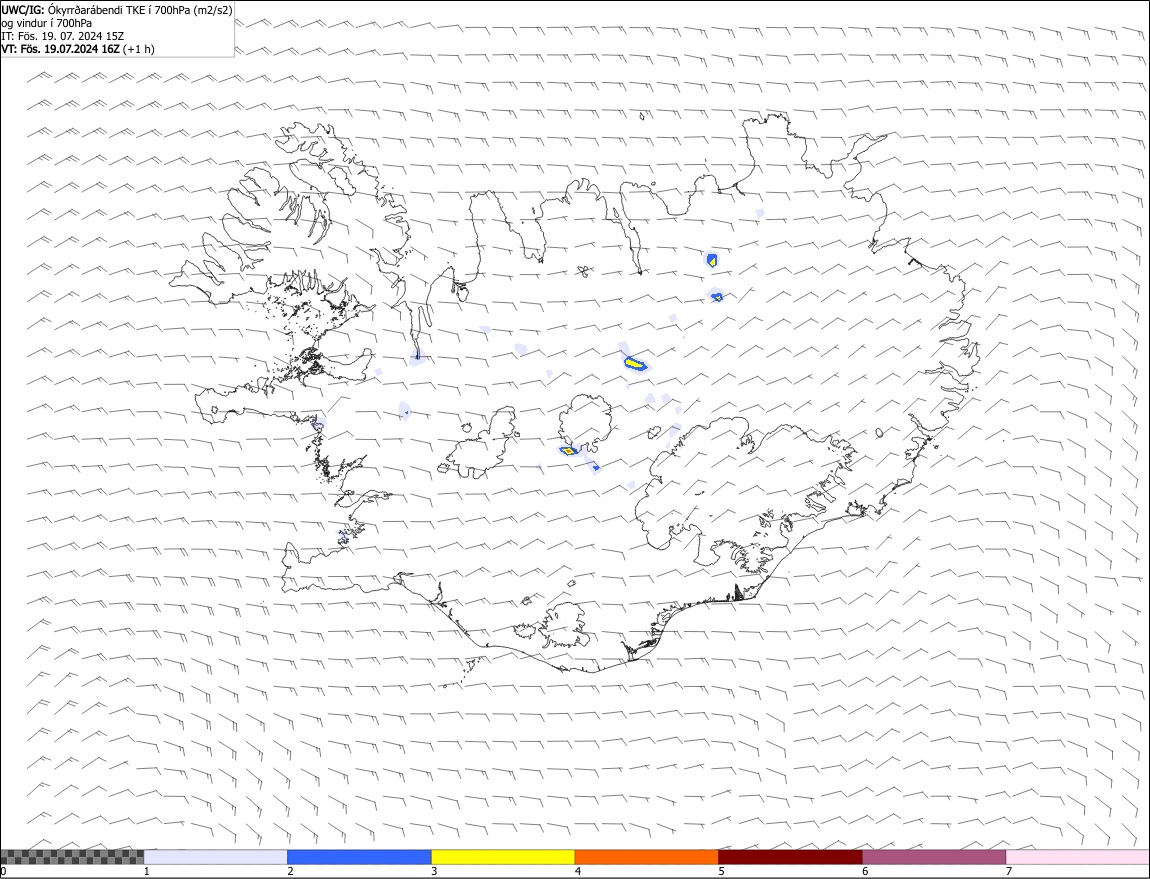Screen dimensions: 1150x879
Task: Click the dark red legend swatch (5–6)
Action: click(x=790, y=857)
